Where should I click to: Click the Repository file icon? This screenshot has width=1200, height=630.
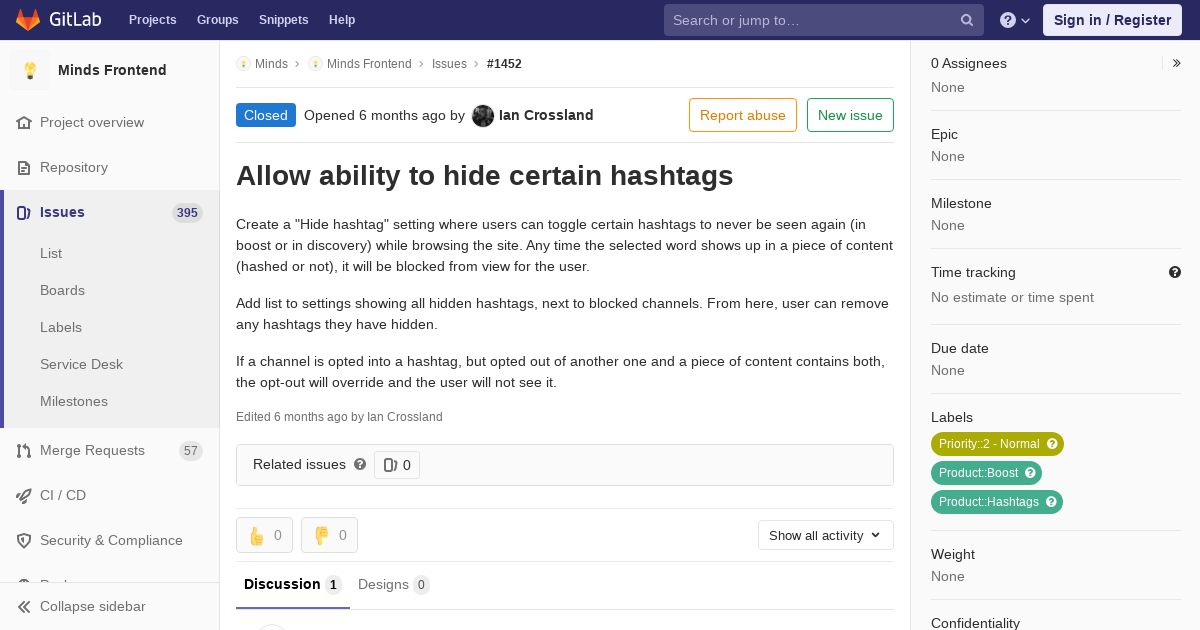coord(24,167)
